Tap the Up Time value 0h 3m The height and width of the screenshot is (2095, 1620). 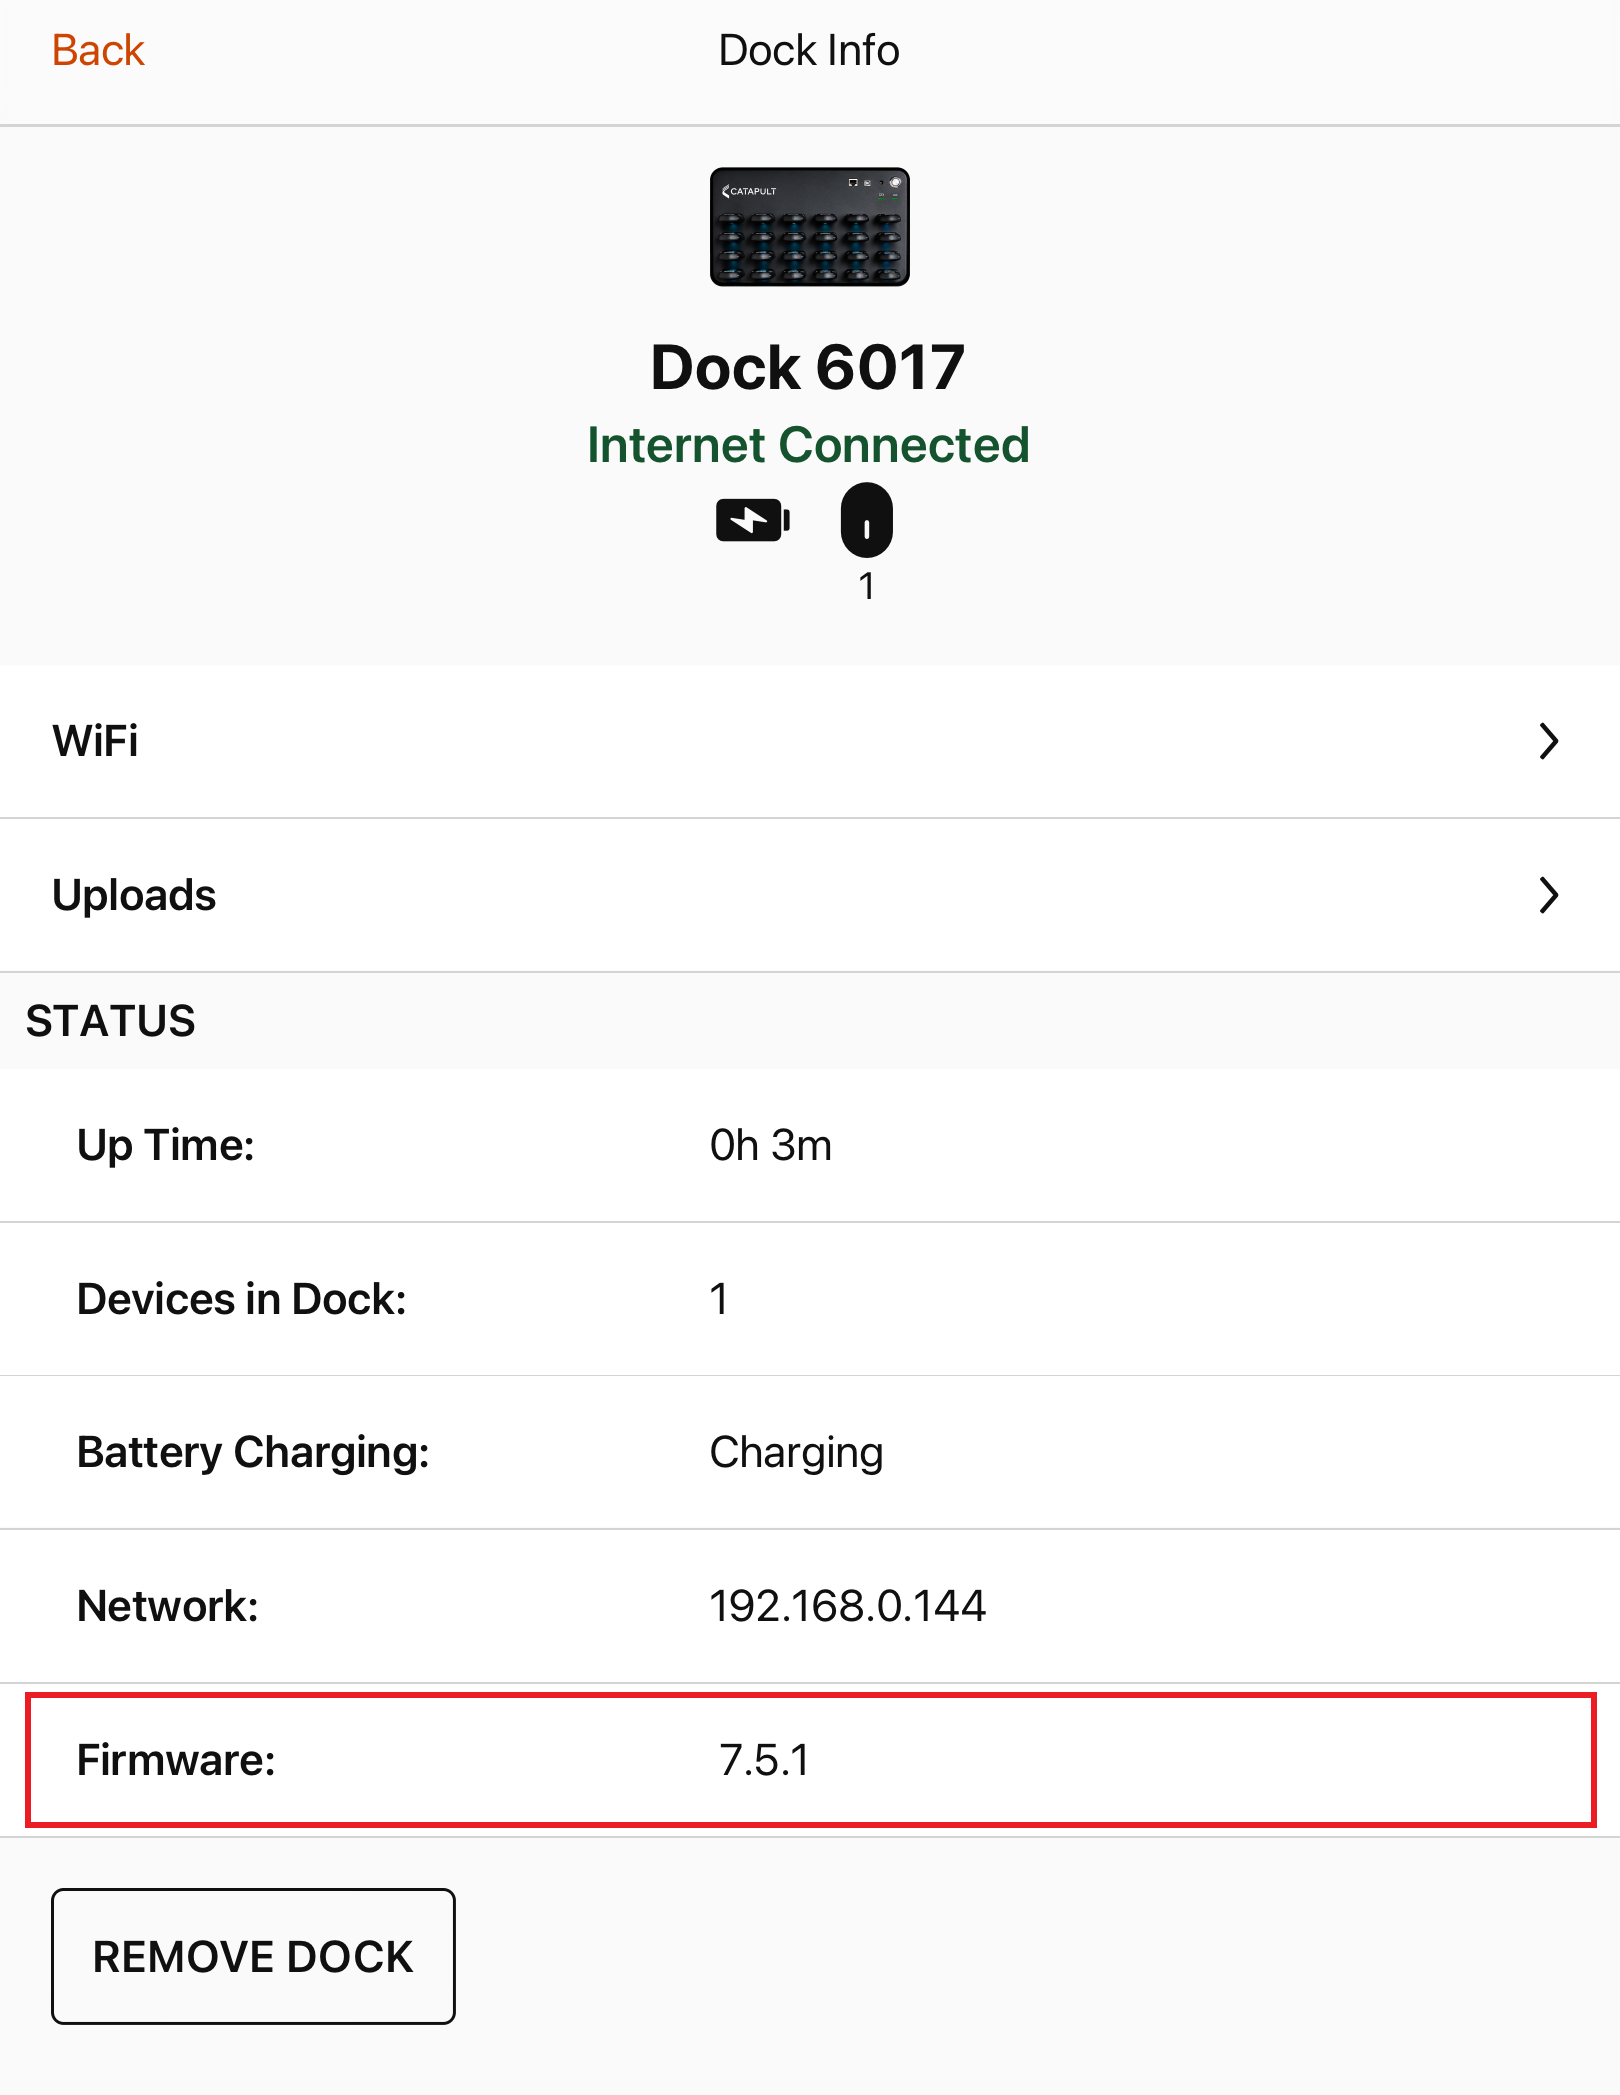(770, 1145)
